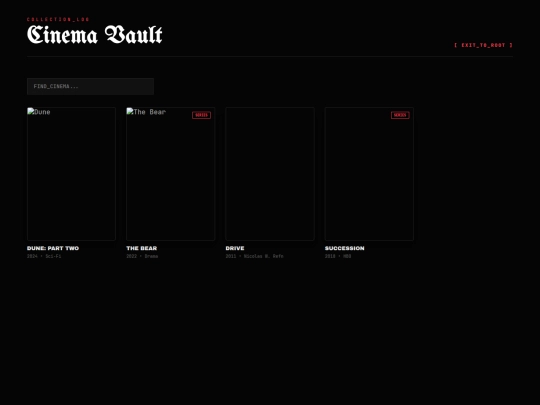
Task: Click the COLLECTION_LOG label
Action: [x=58, y=19]
